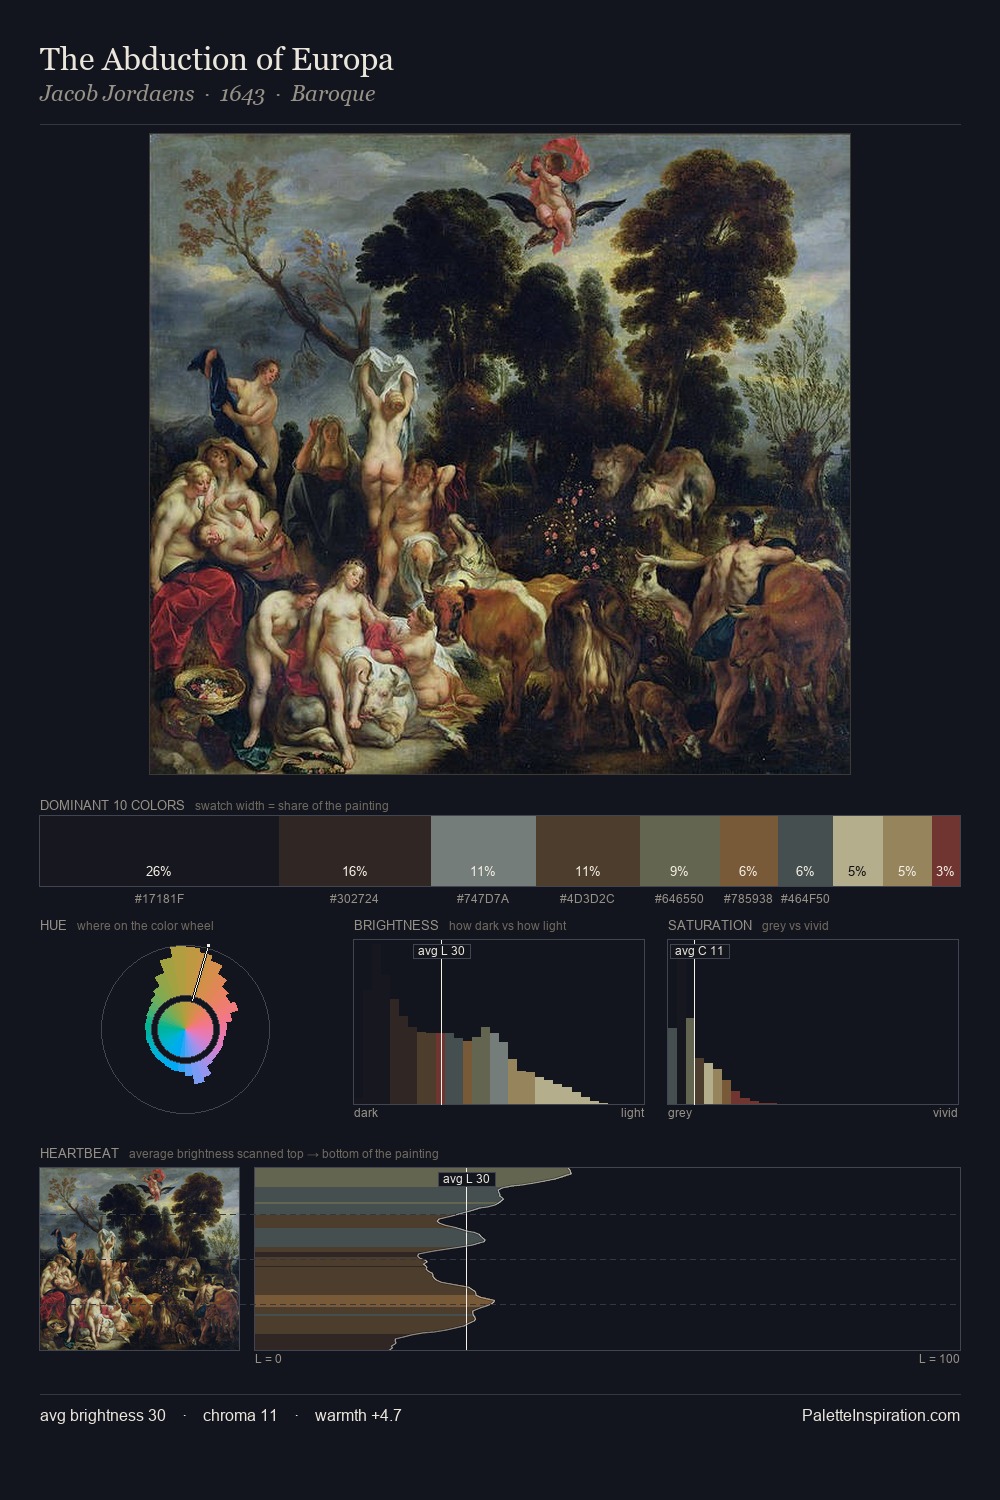Click 'grey vs vivid' caption
Screen dimensions: 1000x1500
(x=795, y=926)
